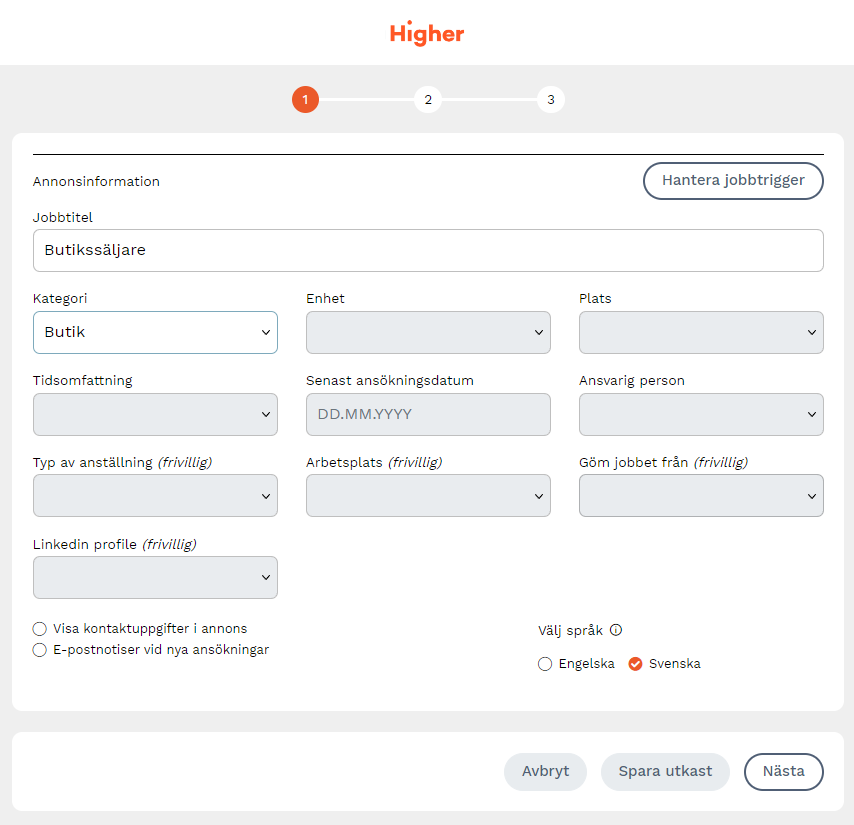The width and height of the screenshot is (854, 825).
Task: Click inside the Jobbtitel text field
Action: (428, 251)
